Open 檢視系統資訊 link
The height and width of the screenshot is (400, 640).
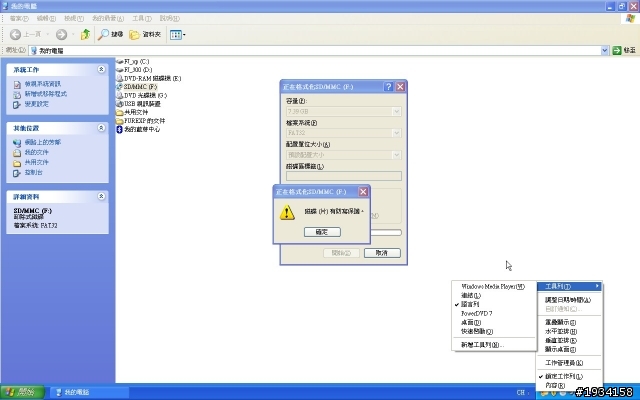pos(42,84)
